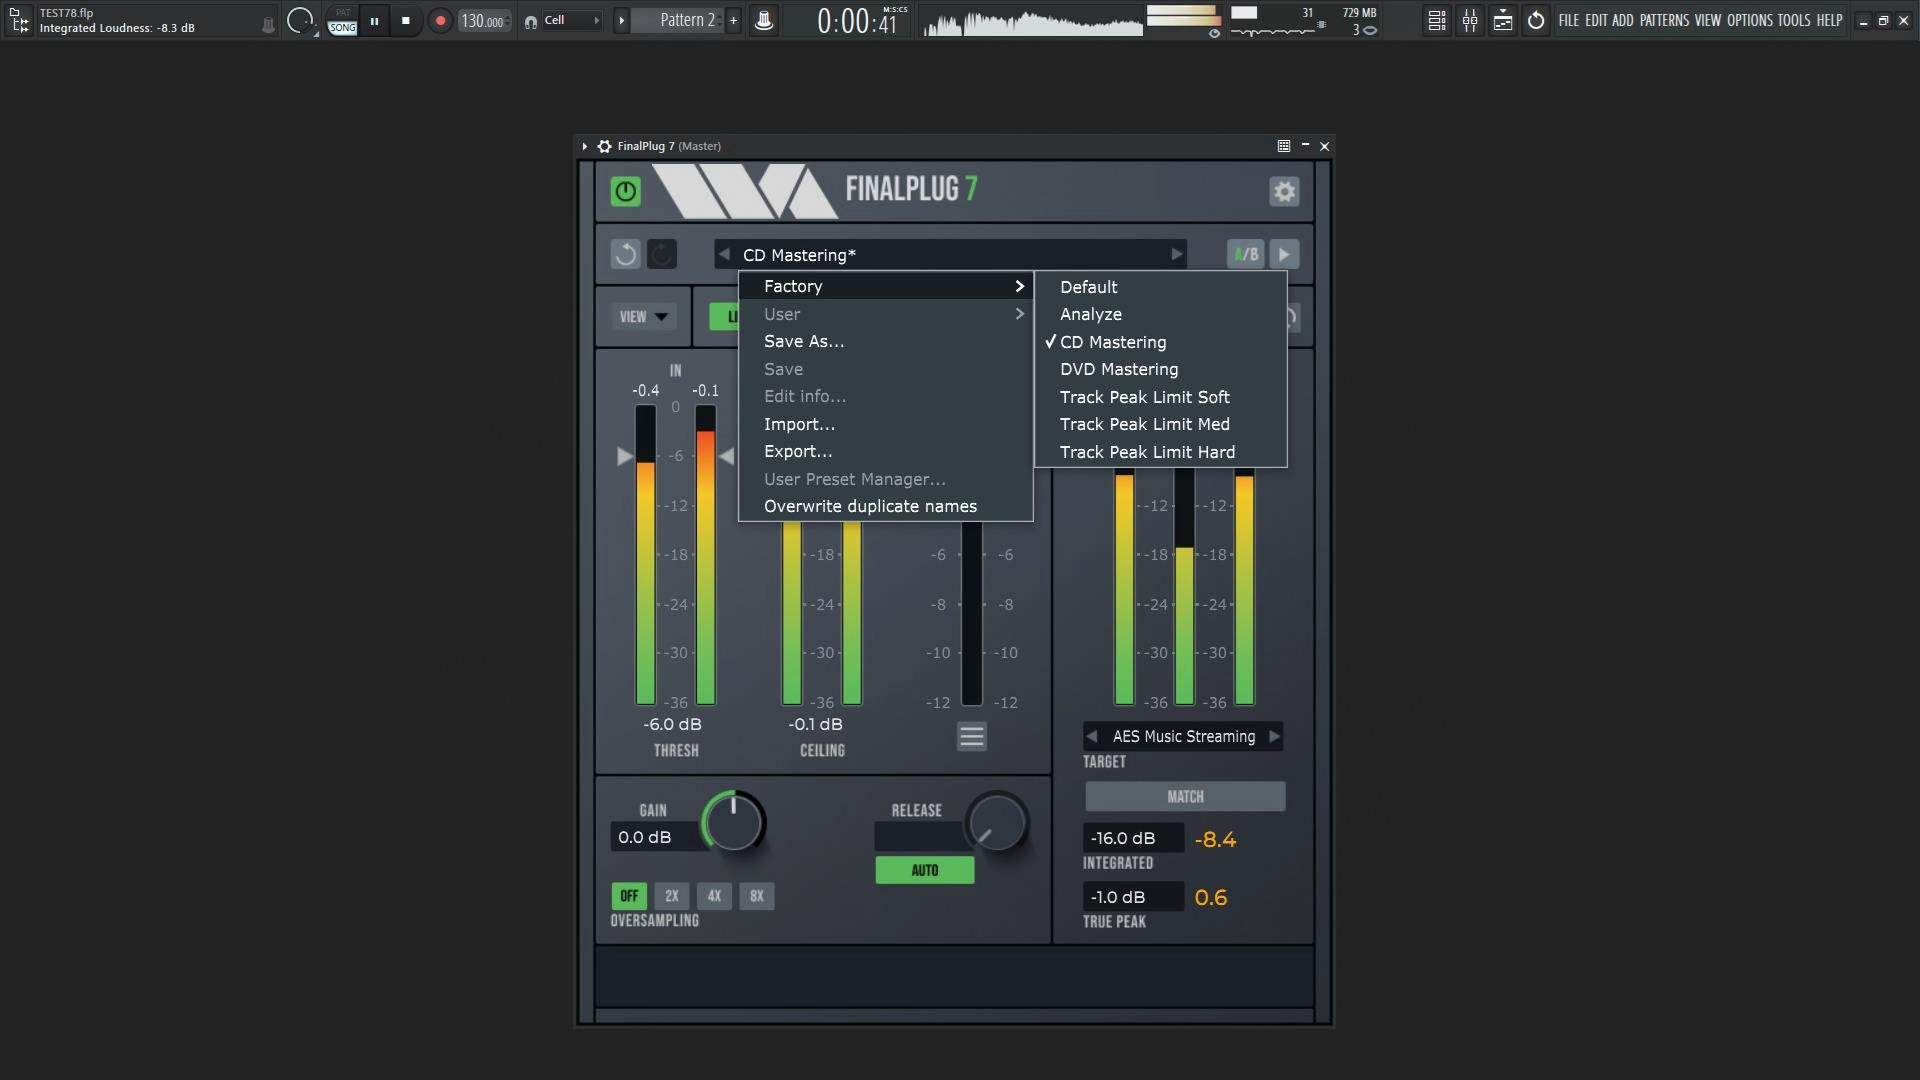This screenshot has height=1080, width=1920.
Task: Click the A/B copy arrow button
Action: (1284, 254)
